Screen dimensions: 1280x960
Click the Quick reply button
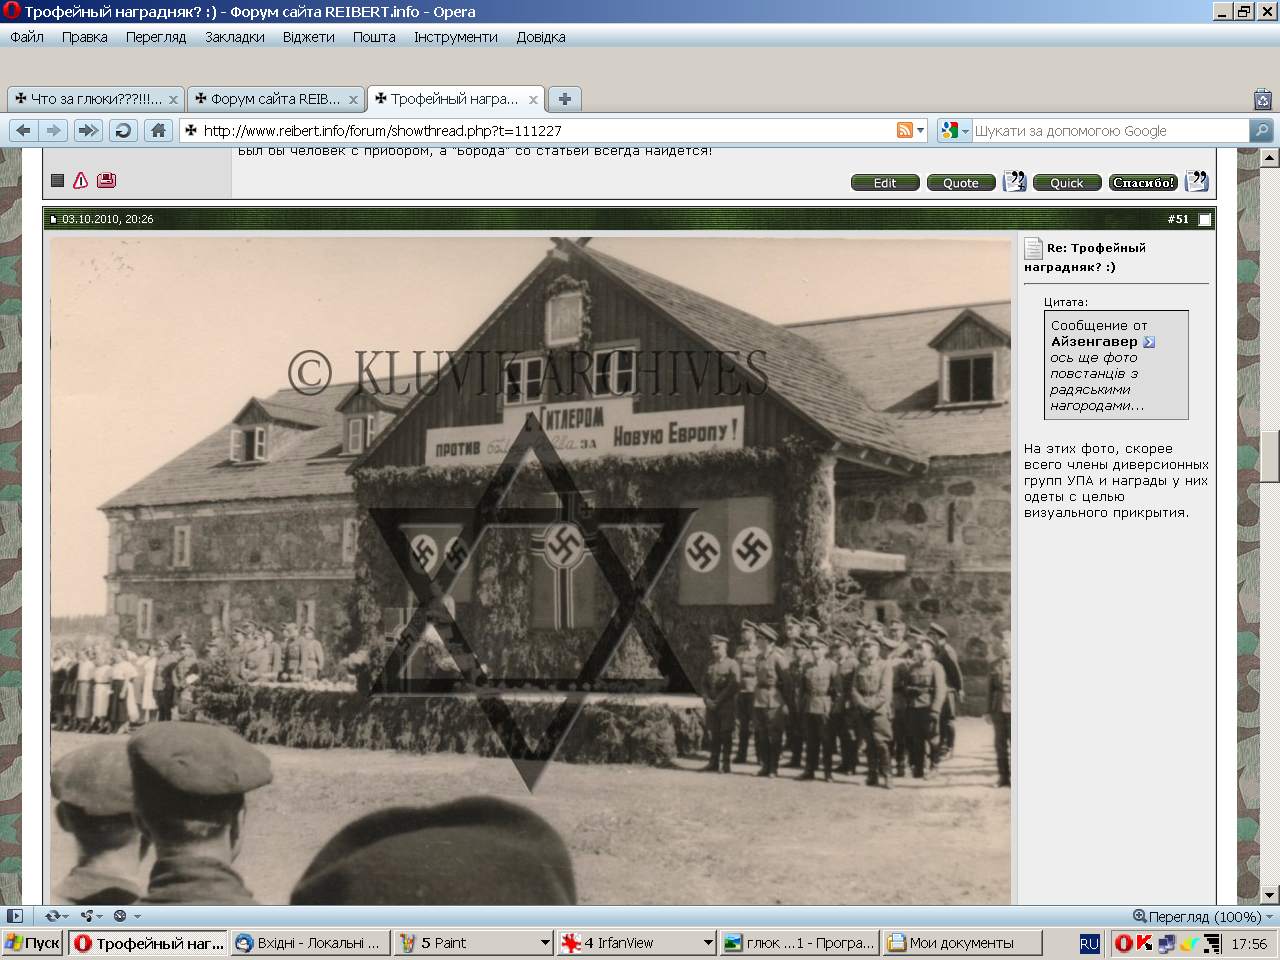pos(1067,183)
